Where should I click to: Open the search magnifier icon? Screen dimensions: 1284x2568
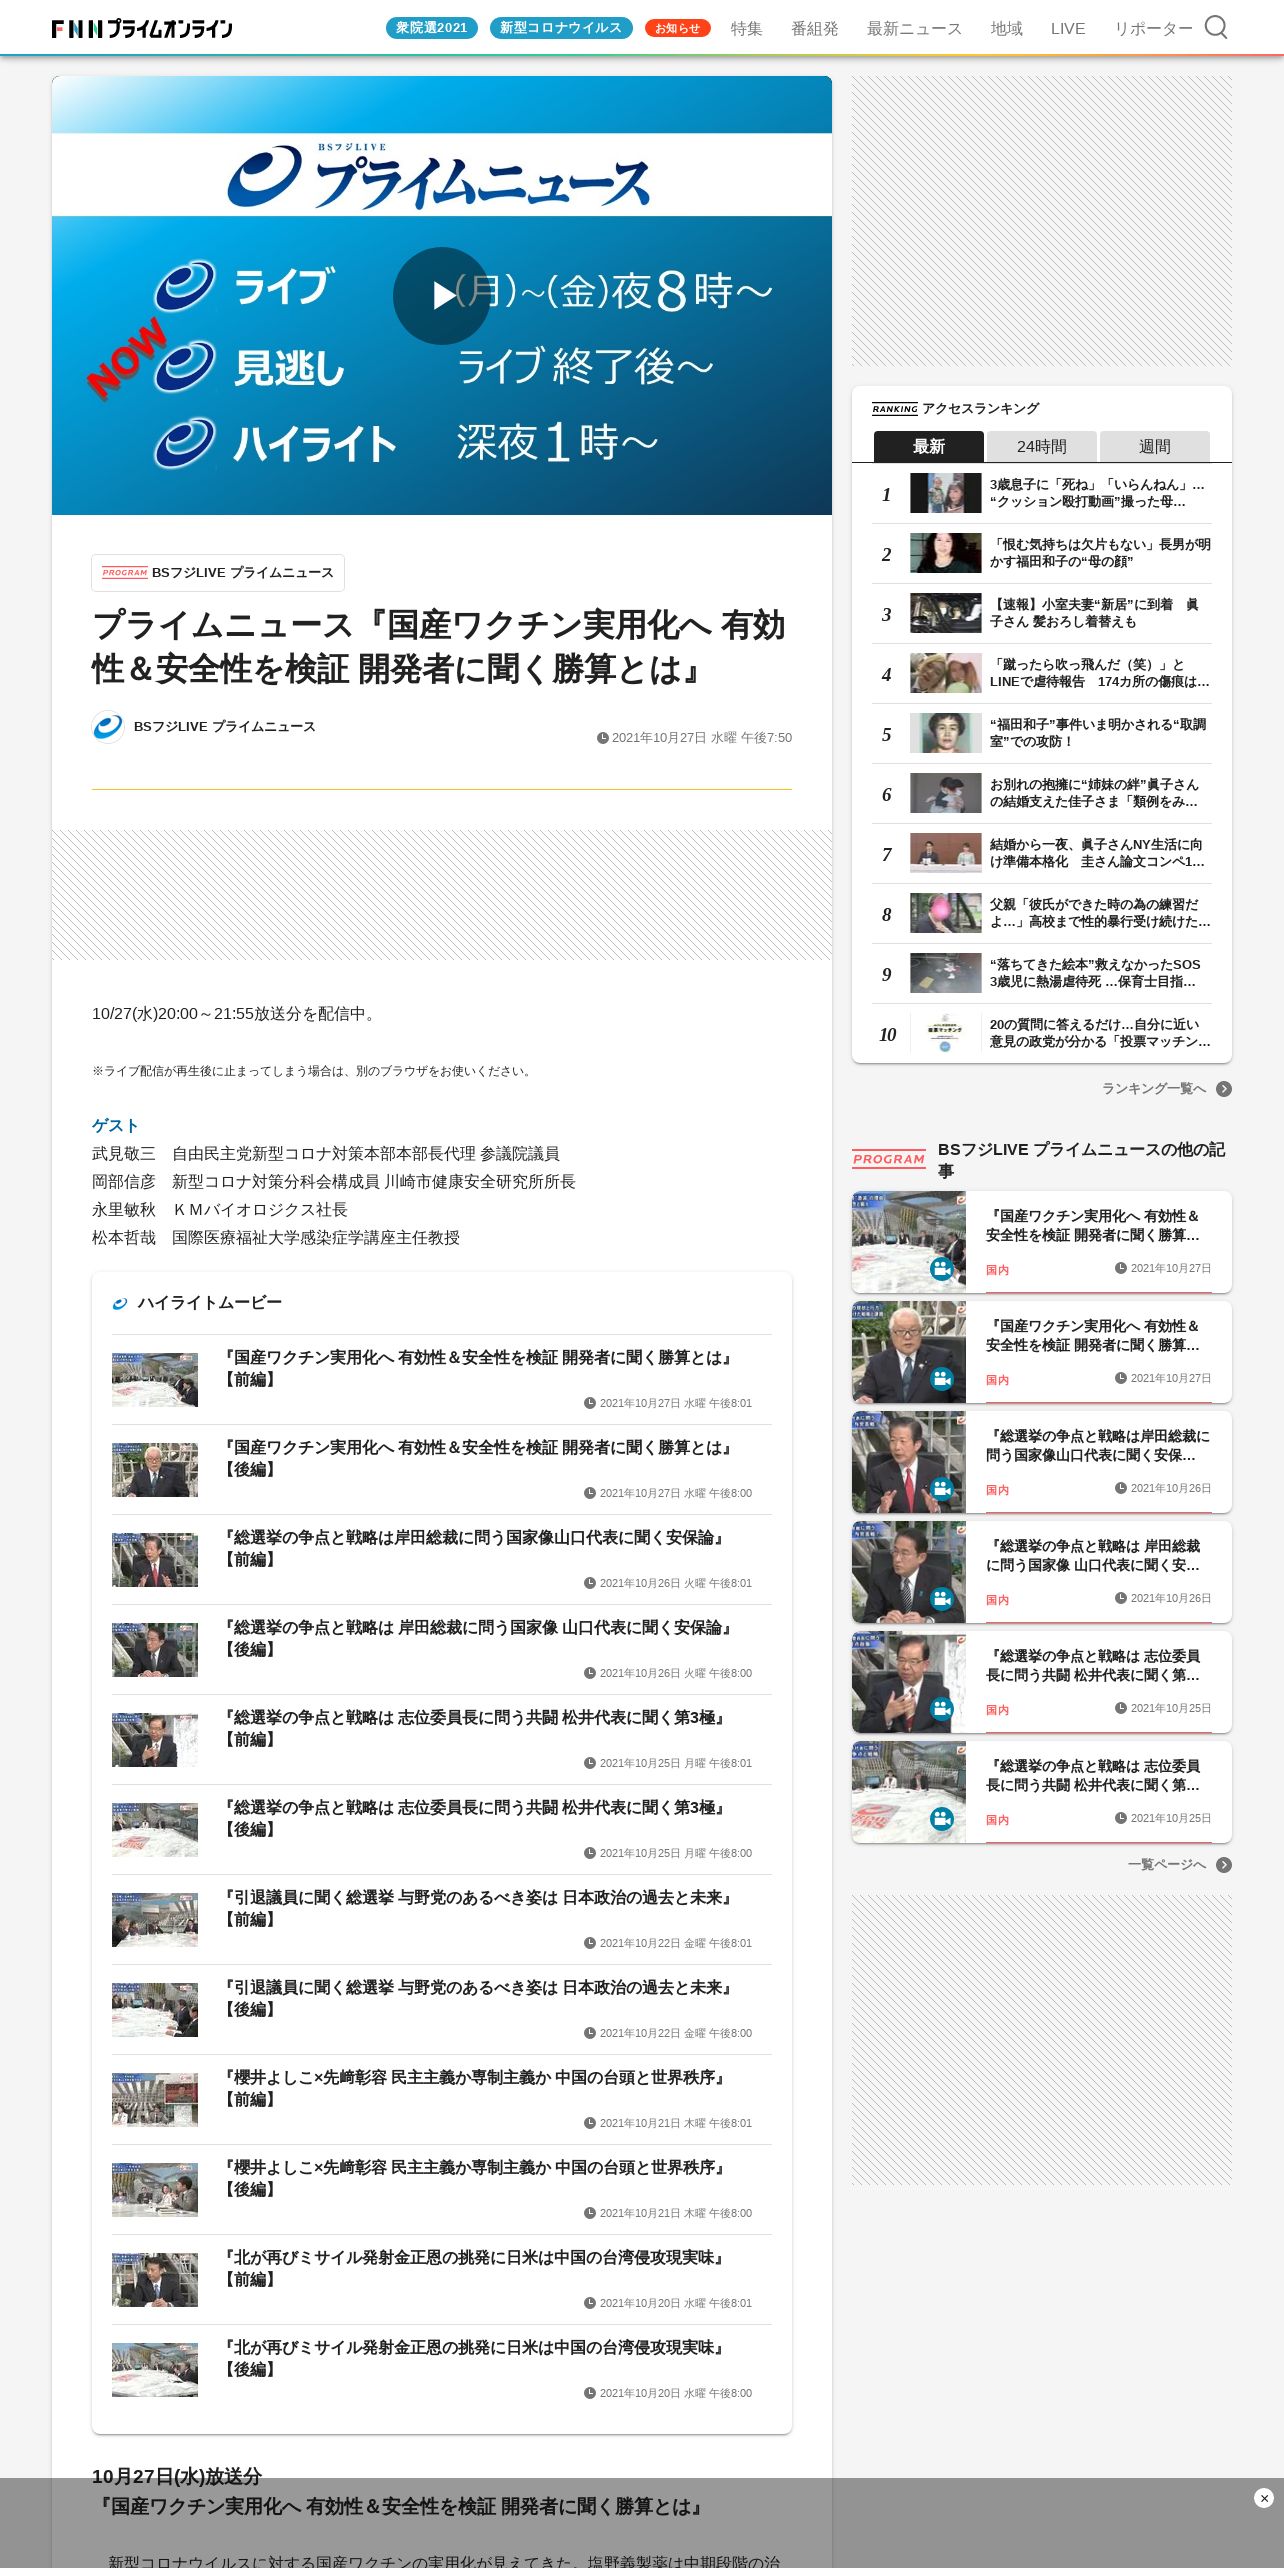[x=1215, y=27]
